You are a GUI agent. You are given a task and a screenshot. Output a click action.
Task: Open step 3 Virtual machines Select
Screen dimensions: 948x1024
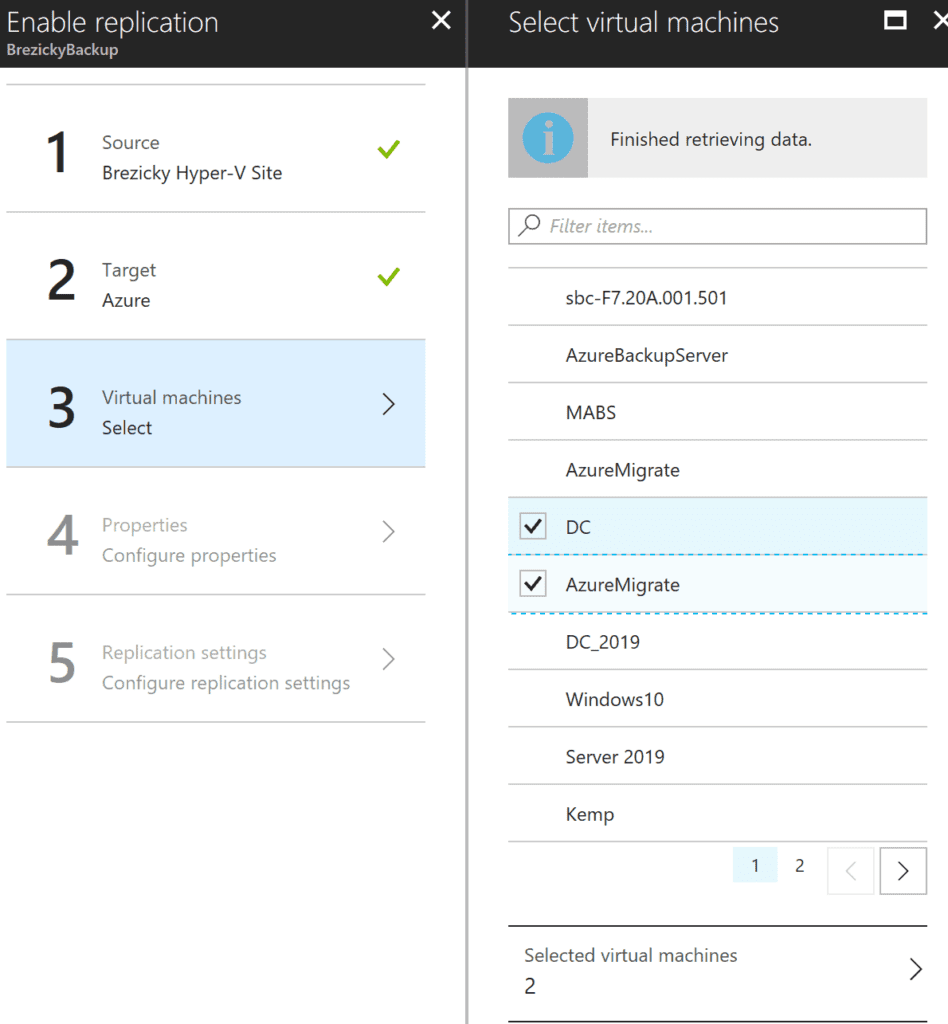tap(215, 404)
